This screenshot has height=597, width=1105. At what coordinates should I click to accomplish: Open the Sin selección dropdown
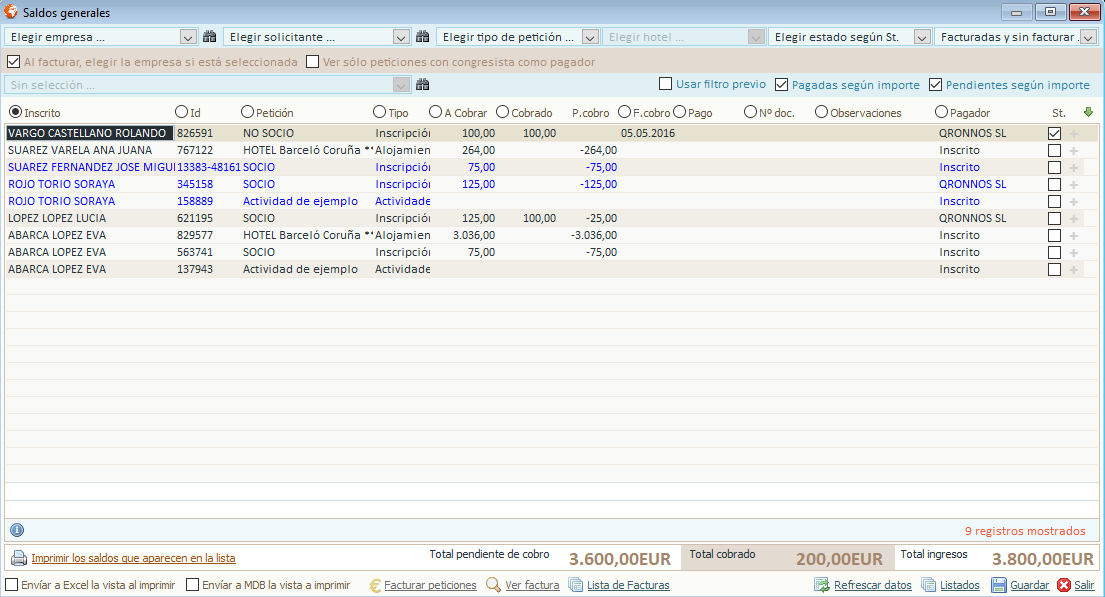(401, 85)
